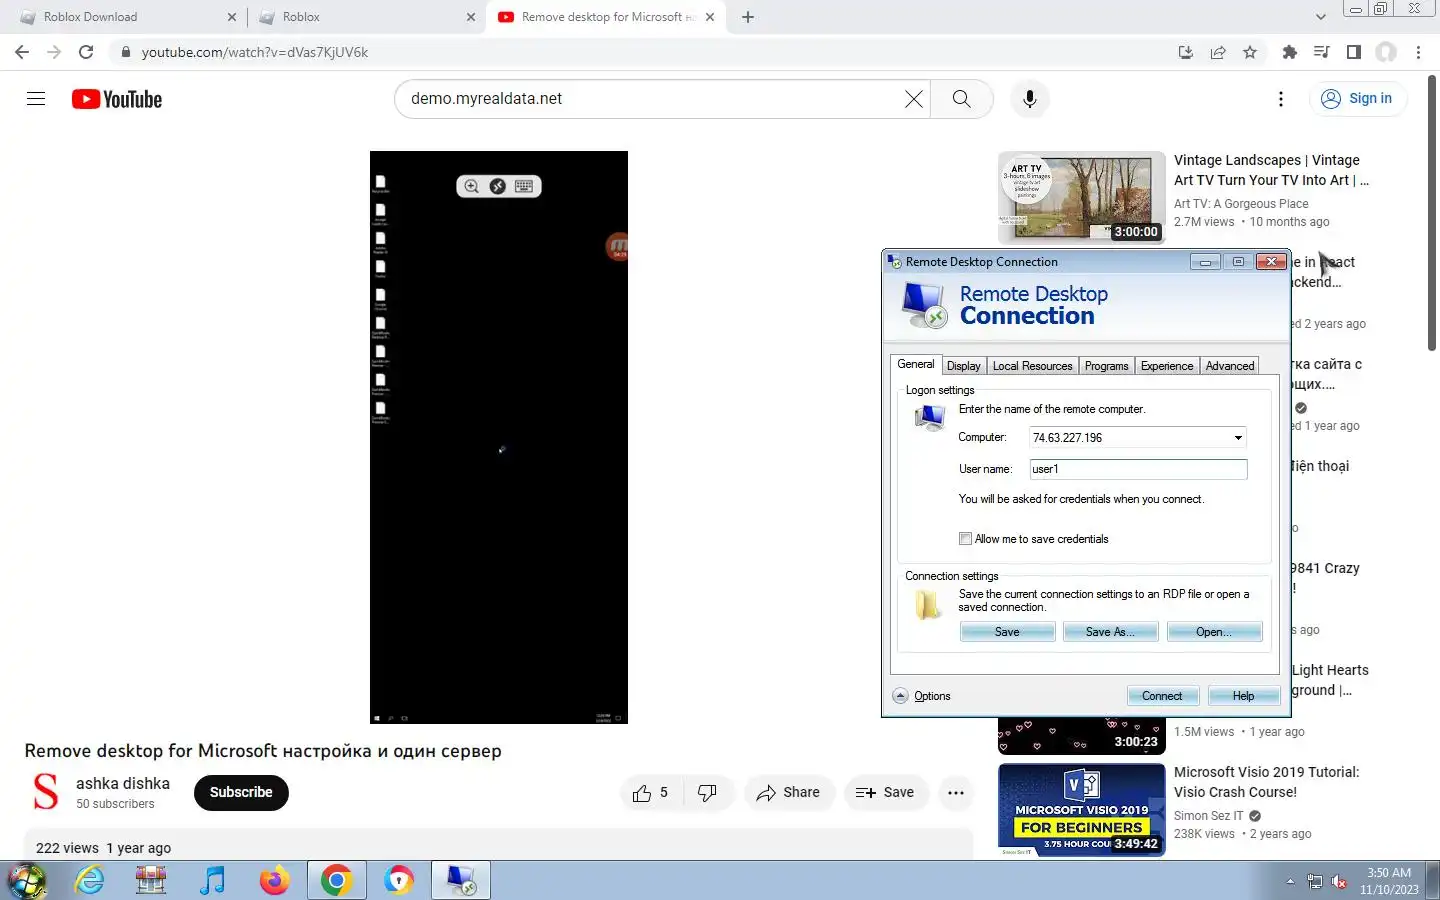The width and height of the screenshot is (1440, 900).
Task: Dislike the video with thumbs-down icon
Action: pos(707,792)
